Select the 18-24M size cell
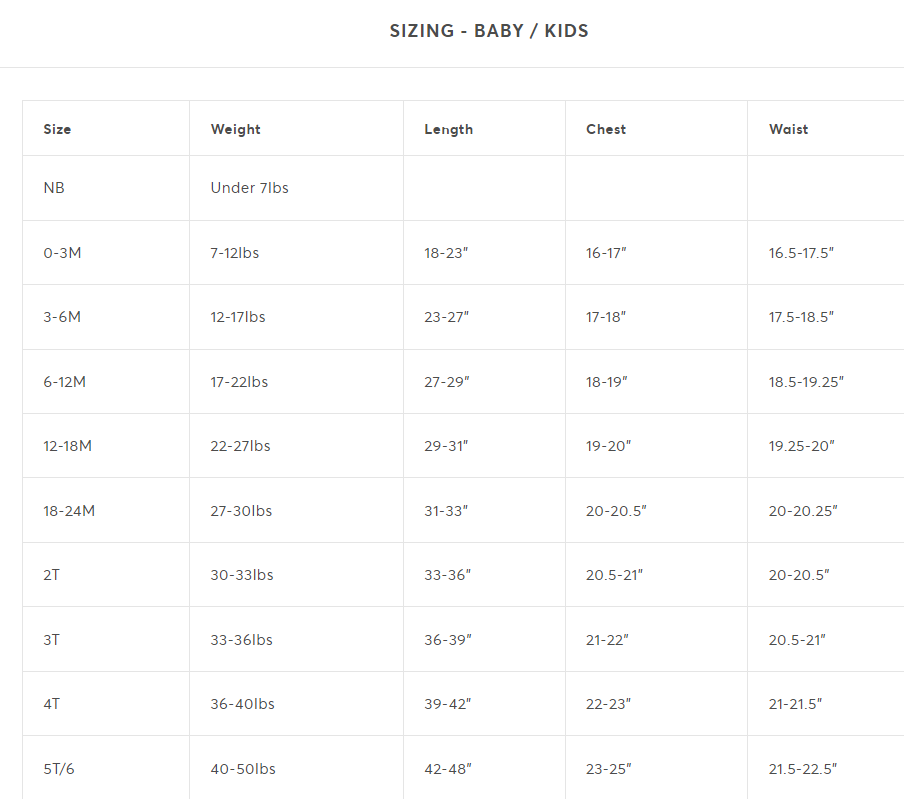 [69, 511]
